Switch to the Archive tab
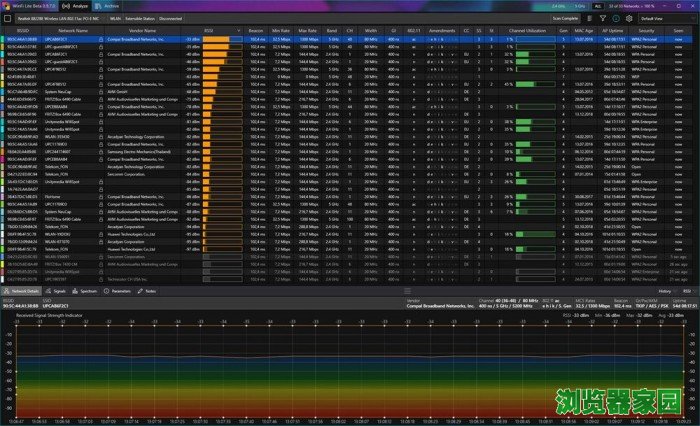Image resolution: width=700 pixels, height=426 pixels. (109, 5)
